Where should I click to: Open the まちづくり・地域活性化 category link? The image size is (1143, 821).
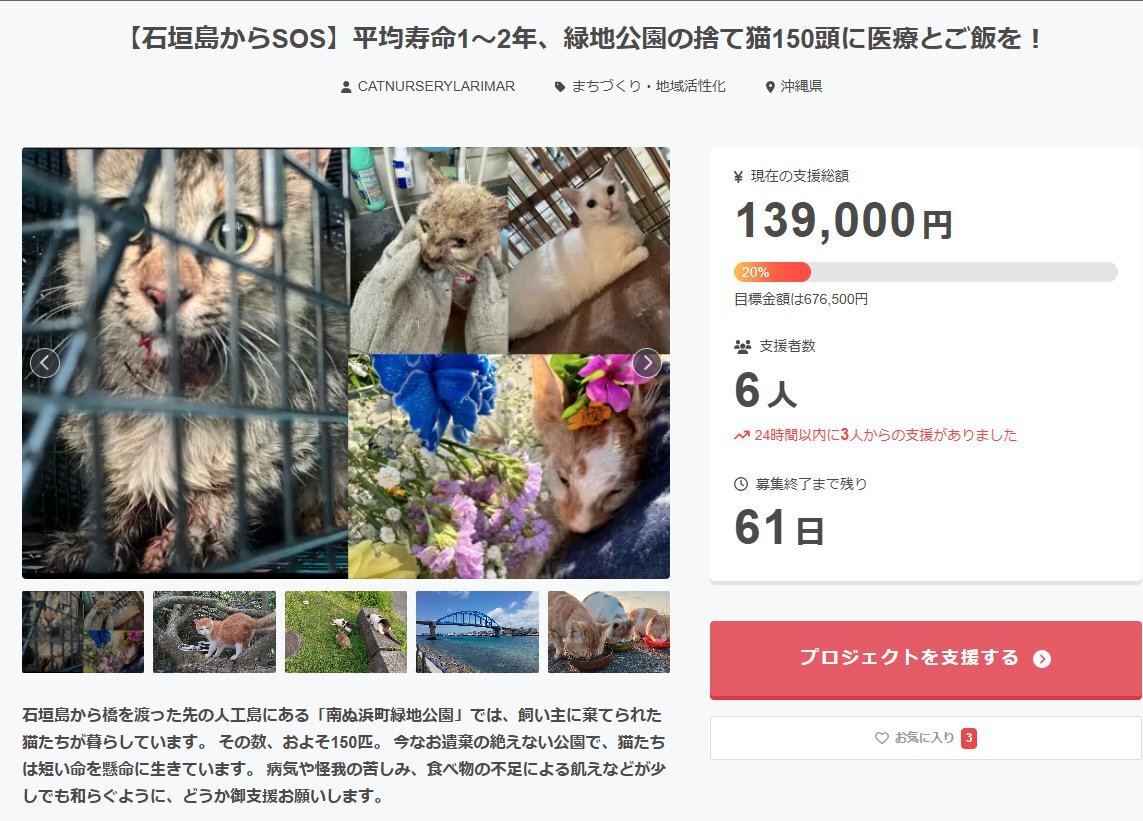[648, 87]
